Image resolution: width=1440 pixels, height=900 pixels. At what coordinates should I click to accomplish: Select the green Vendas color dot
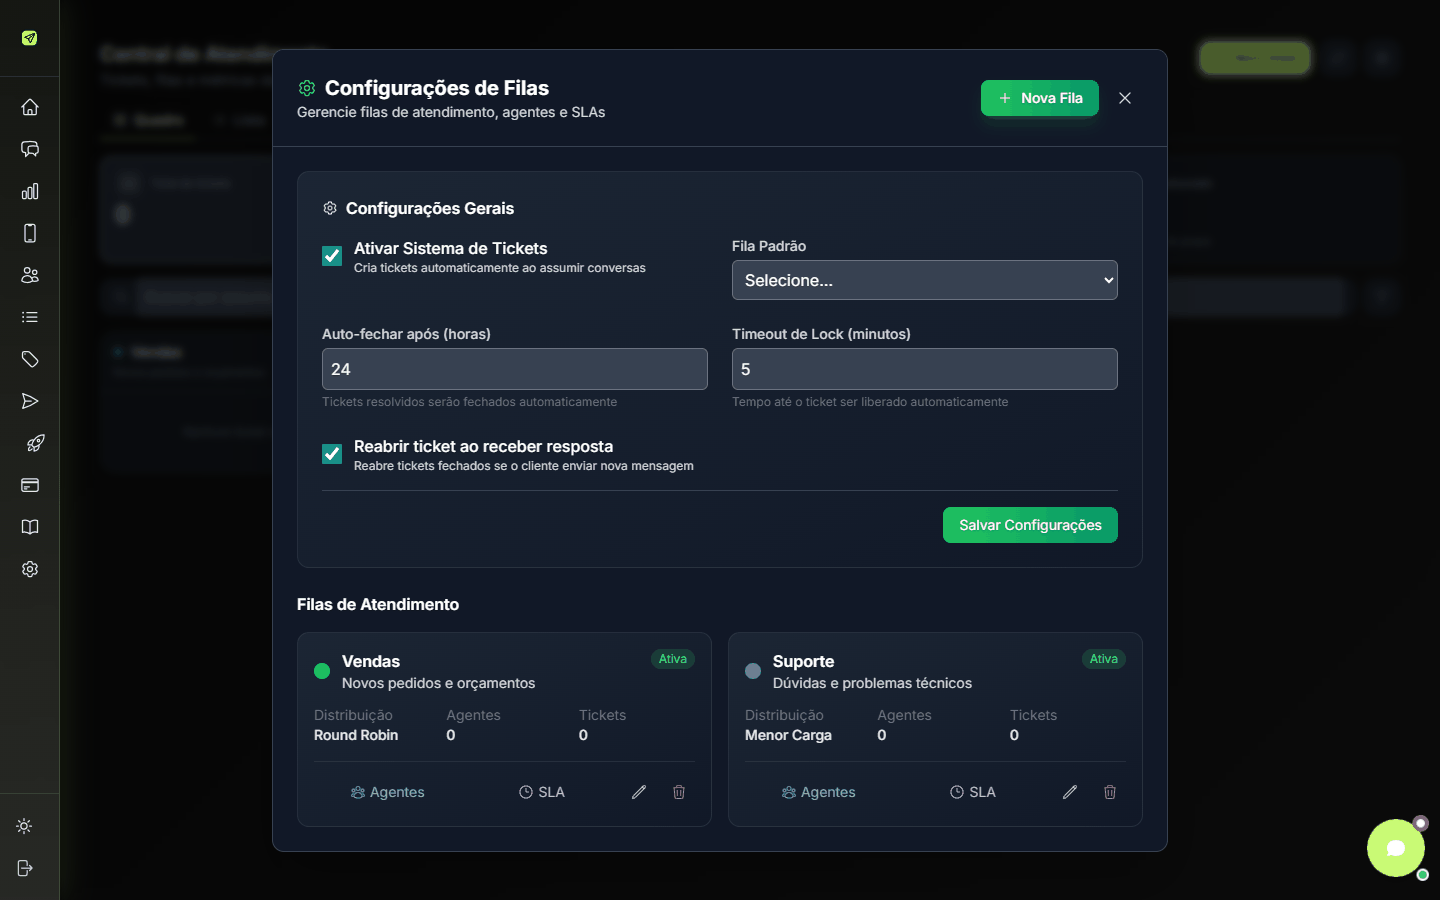pyautogui.click(x=322, y=671)
